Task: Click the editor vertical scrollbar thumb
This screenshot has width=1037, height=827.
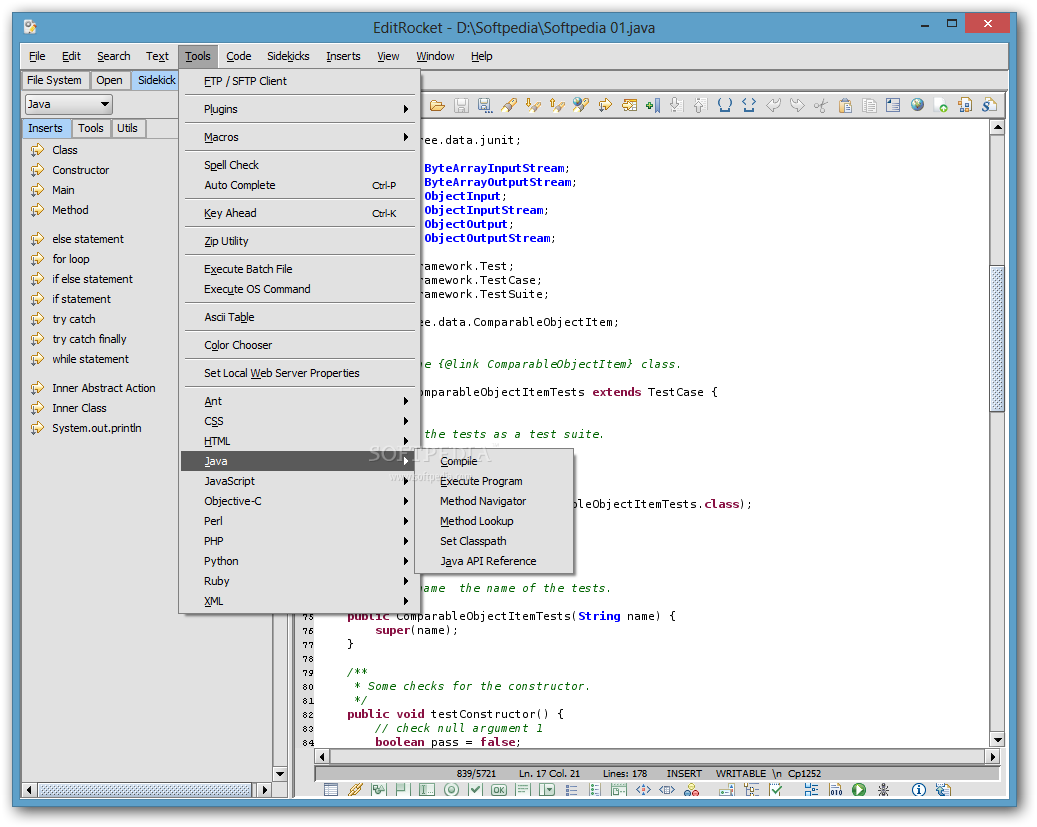Action: [997, 338]
